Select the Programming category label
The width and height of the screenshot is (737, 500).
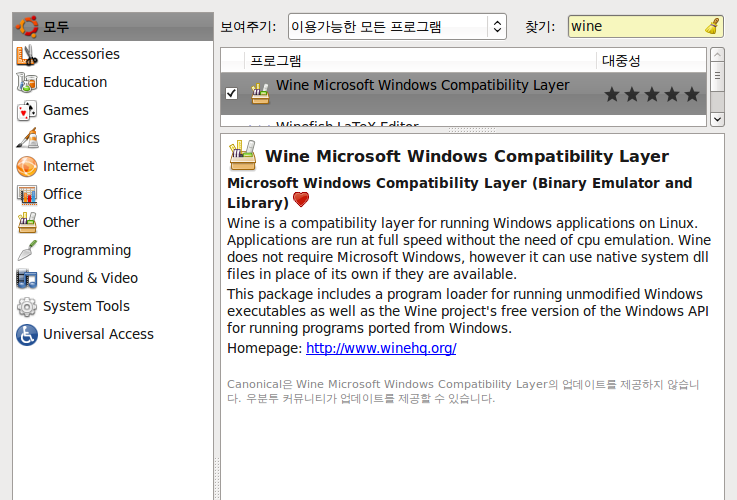87,250
